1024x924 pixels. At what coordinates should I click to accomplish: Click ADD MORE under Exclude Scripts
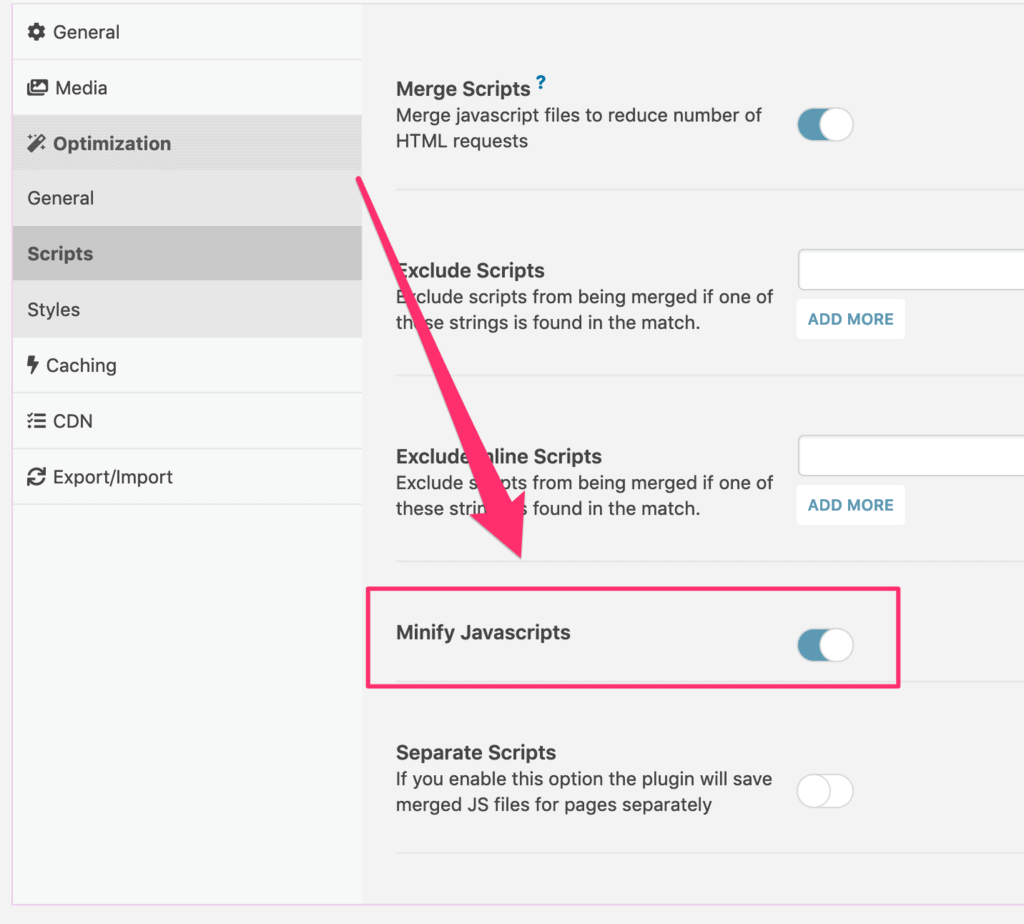tap(850, 318)
